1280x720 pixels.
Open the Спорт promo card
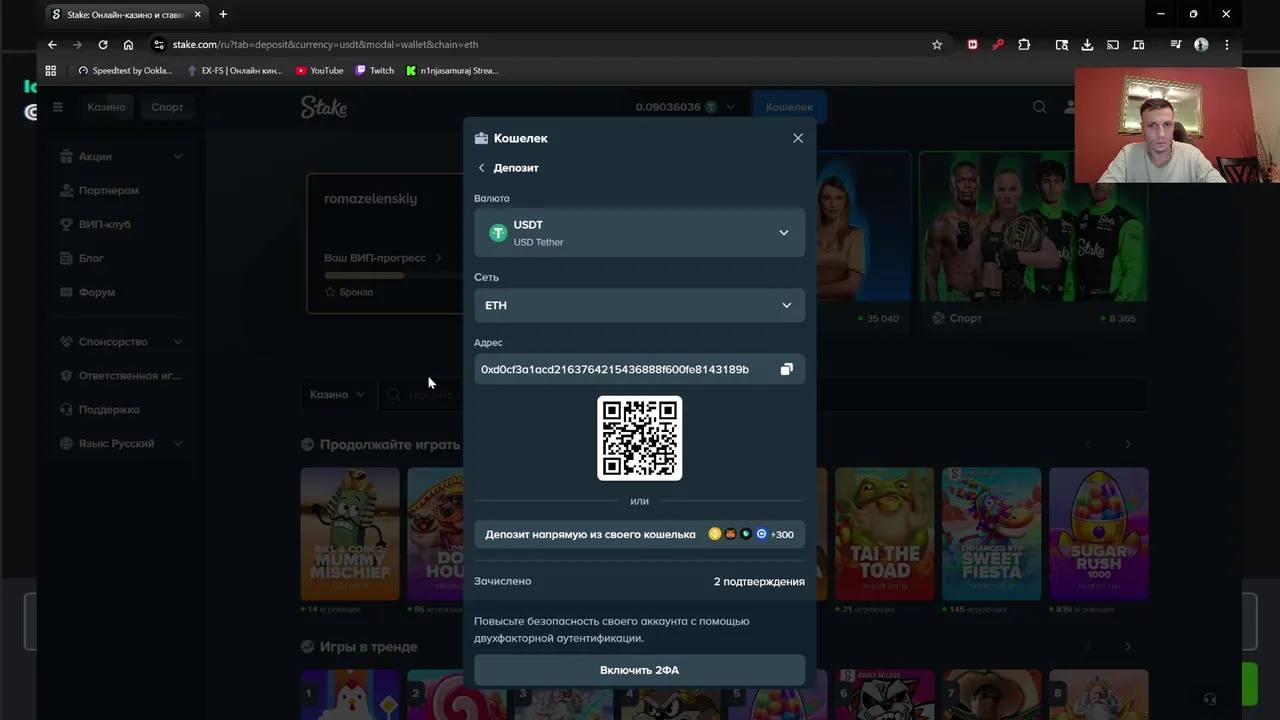pos(1033,242)
